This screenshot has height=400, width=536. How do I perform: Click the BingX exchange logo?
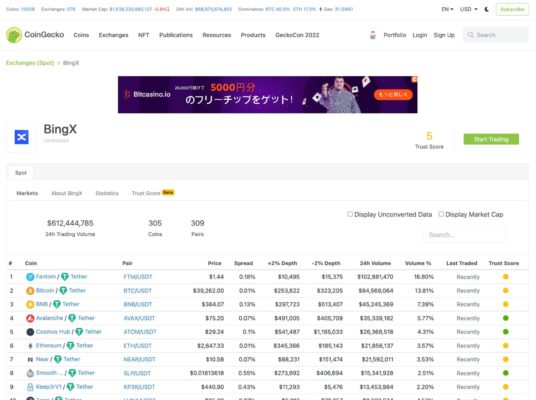pyautogui.click(x=22, y=137)
